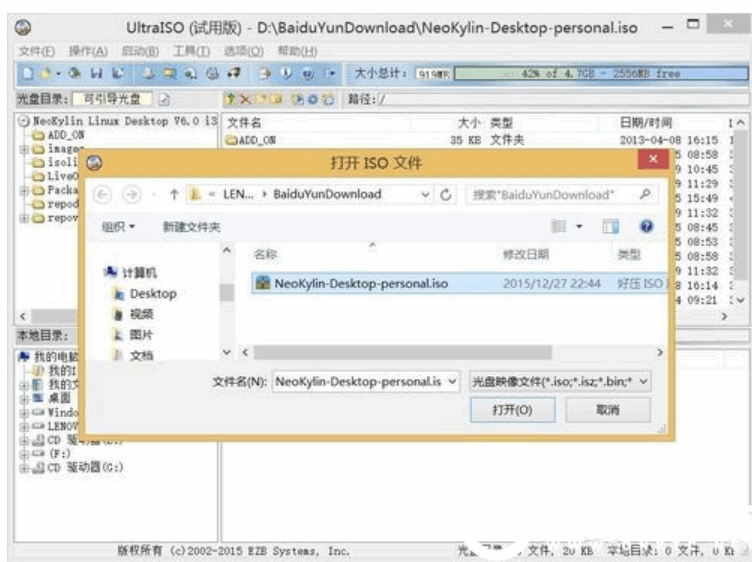Click the view mode icon in dialog
Image resolution: width=752 pixels, height=562 pixels.
coord(559,226)
